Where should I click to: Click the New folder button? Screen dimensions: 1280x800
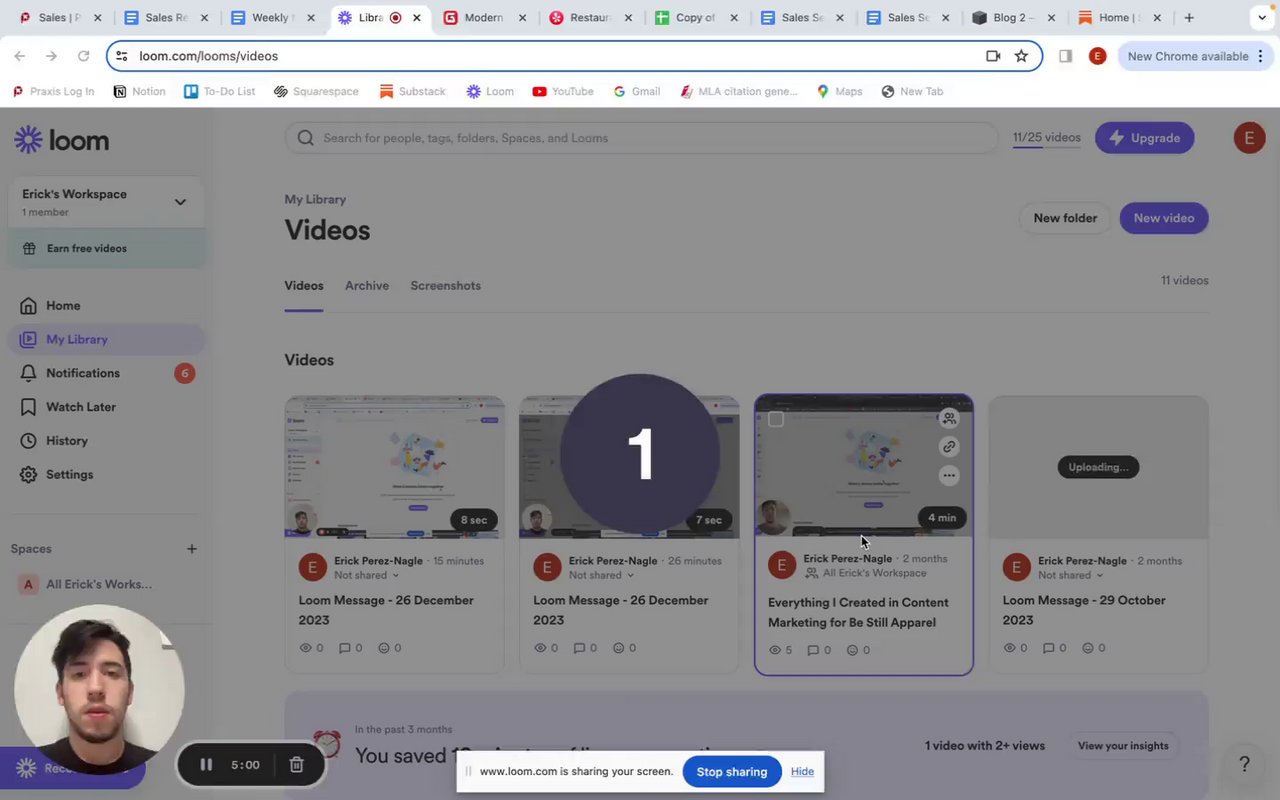(1065, 218)
